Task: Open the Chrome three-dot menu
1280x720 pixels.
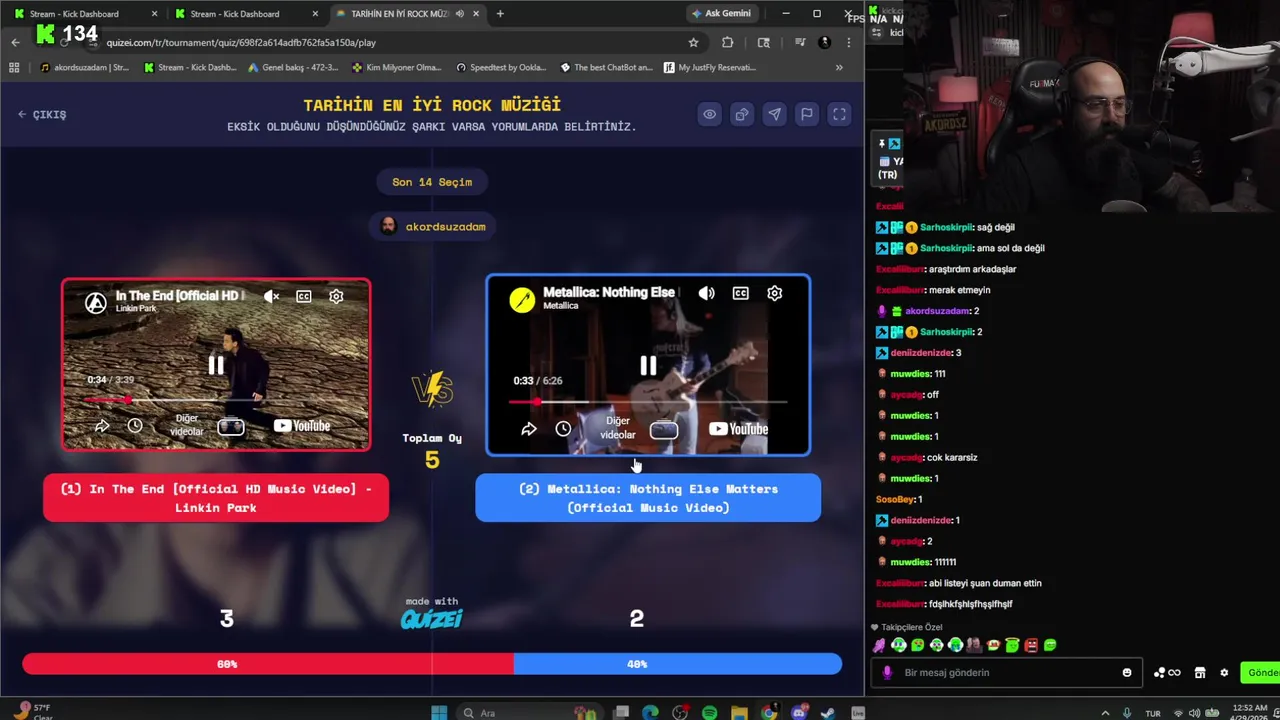Action: [x=848, y=42]
